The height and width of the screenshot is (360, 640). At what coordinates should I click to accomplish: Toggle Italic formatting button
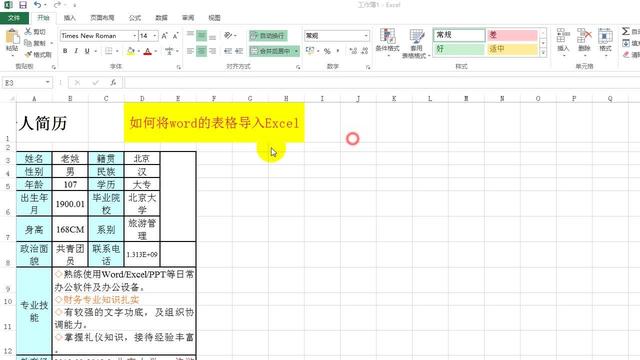(x=76, y=51)
